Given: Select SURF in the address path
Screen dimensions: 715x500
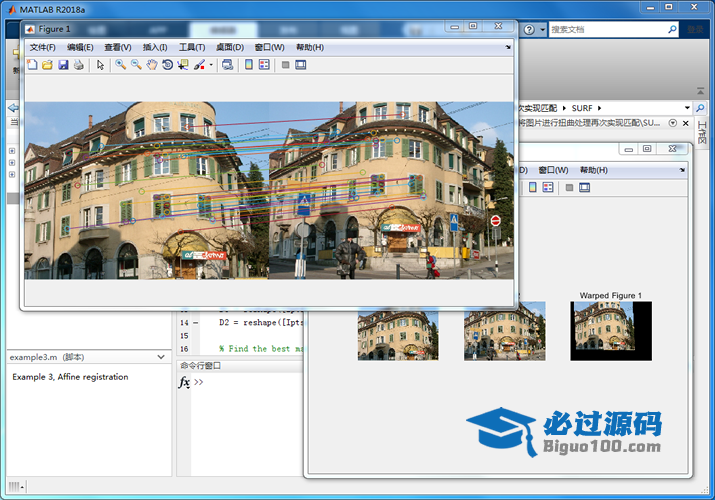Looking at the screenshot, I should tap(582, 108).
